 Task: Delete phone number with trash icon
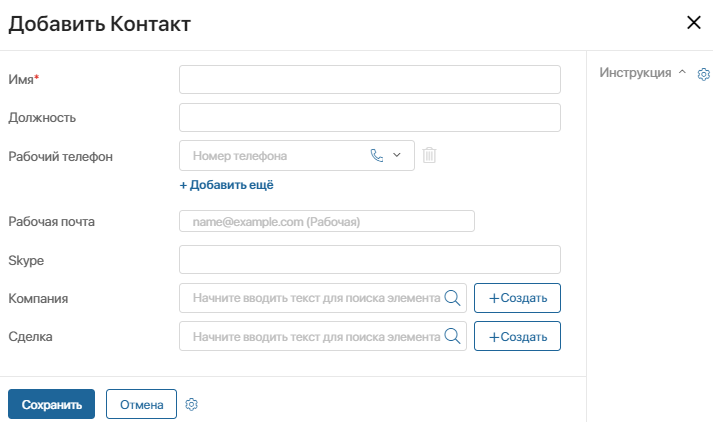429,155
